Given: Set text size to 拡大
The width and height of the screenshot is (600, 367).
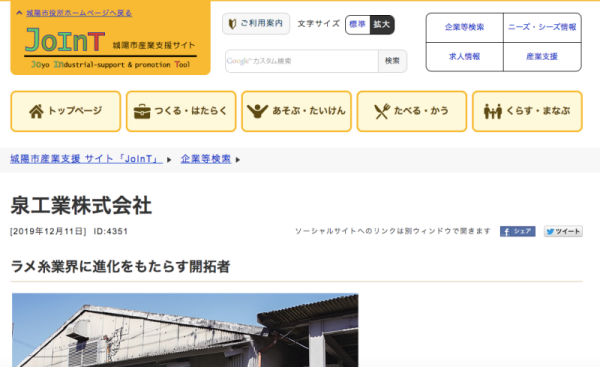Looking at the screenshot, I should tap(382, 24).
